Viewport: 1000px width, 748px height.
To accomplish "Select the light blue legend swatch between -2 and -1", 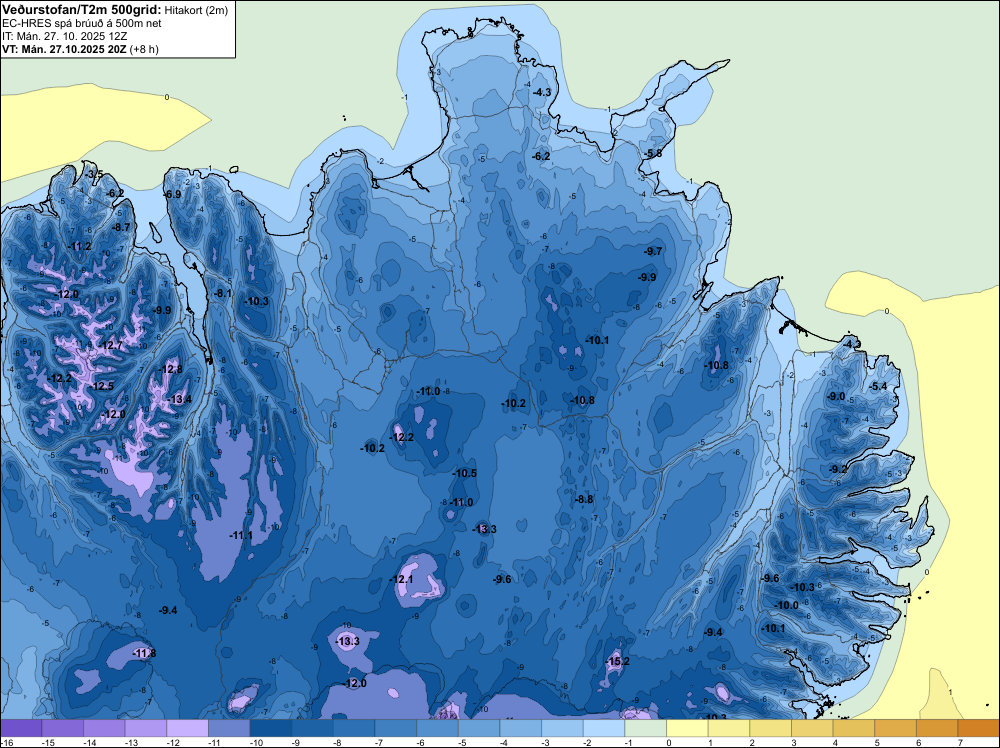I will click(x=604, y=728).
